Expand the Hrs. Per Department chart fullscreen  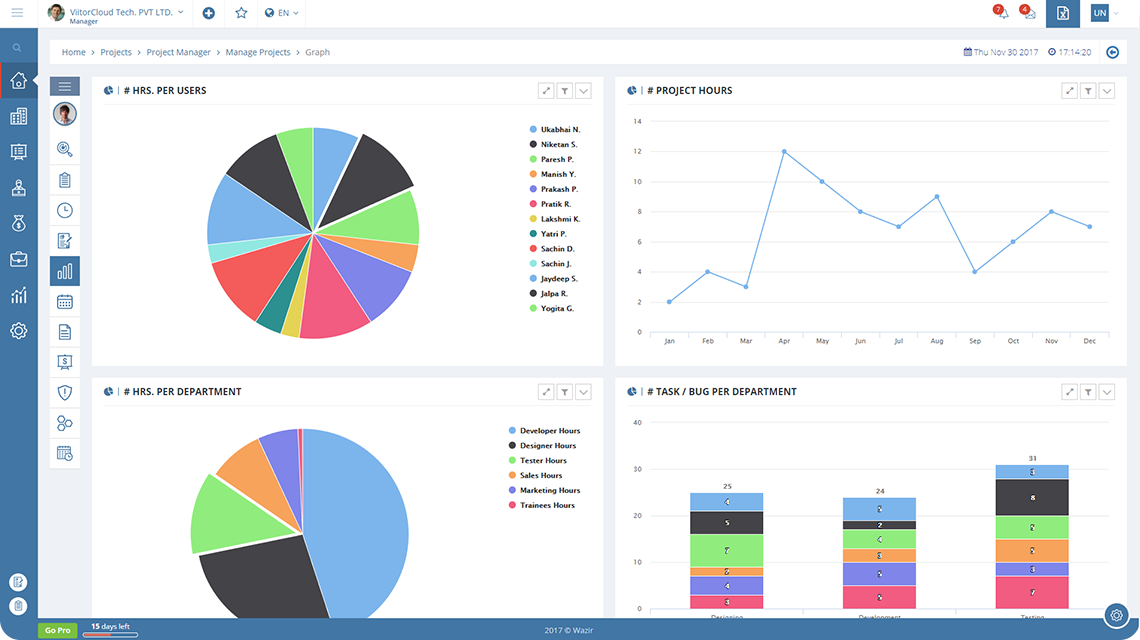point(546,392)
